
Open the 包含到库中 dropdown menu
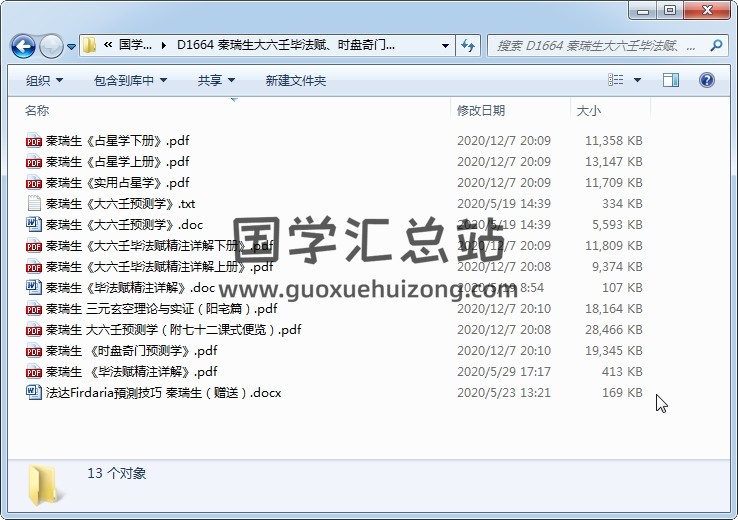pyautogui.click(x=130, y=80)
